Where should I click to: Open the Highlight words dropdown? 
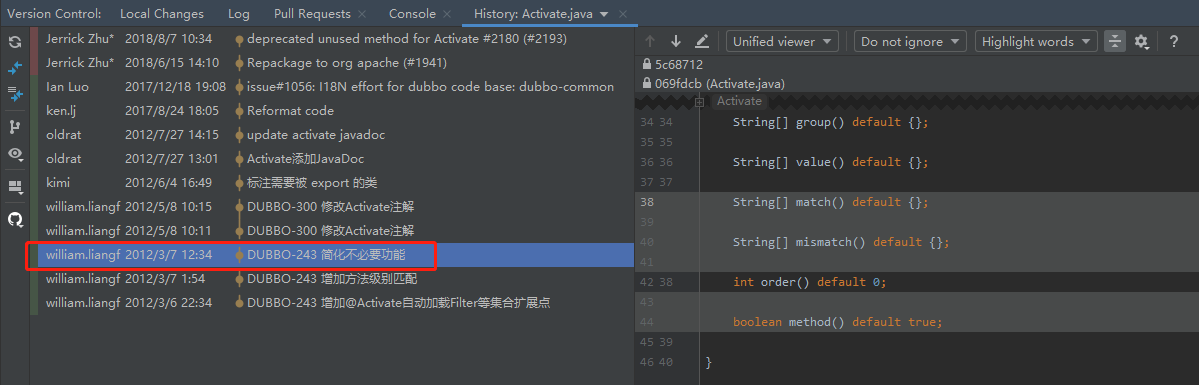1036,41
